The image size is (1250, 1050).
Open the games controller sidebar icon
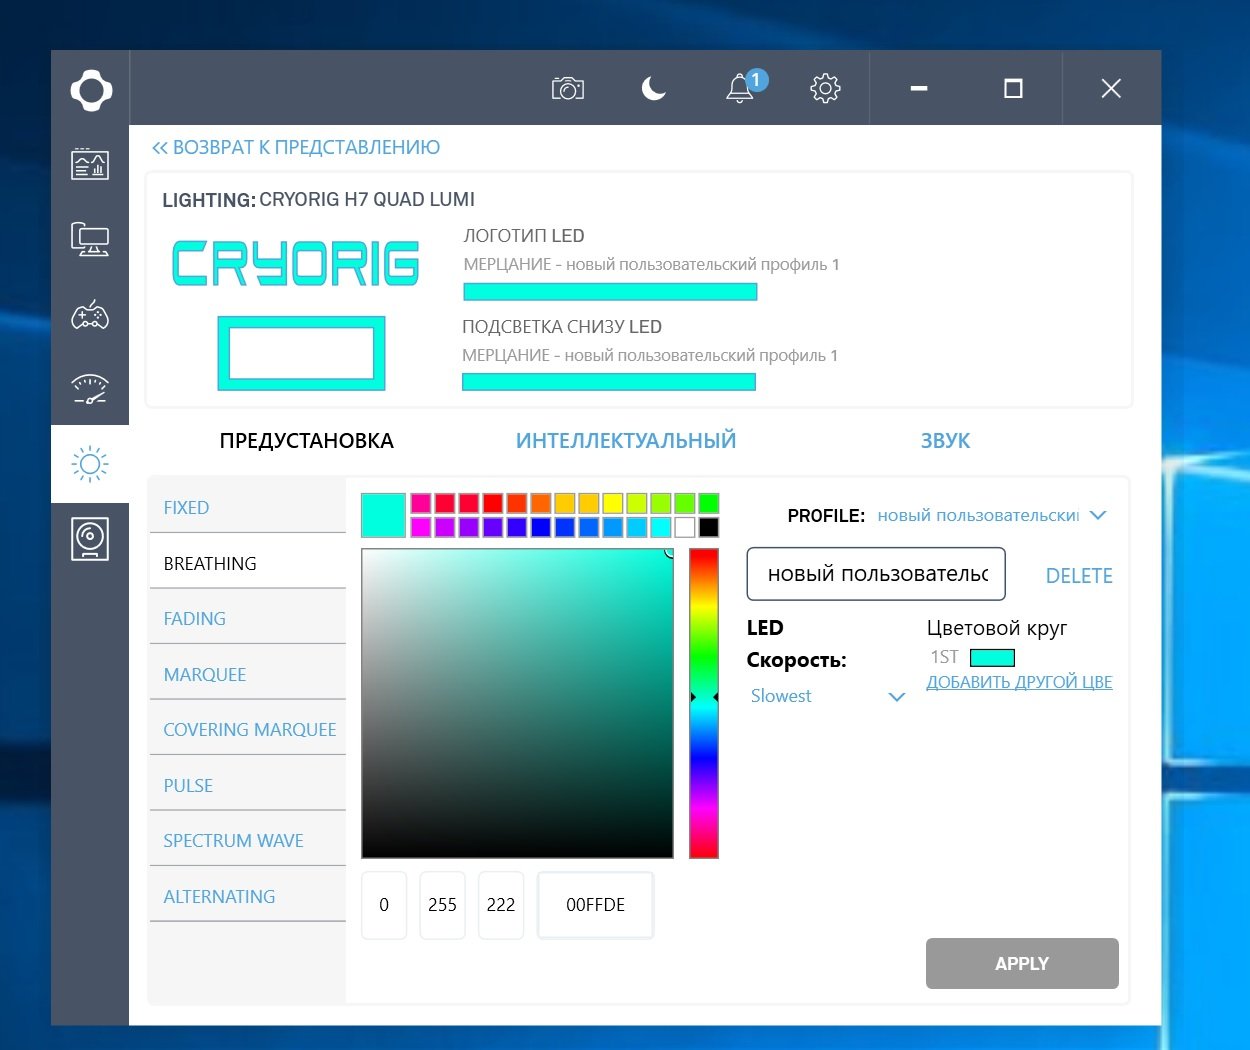click(90, 315)
